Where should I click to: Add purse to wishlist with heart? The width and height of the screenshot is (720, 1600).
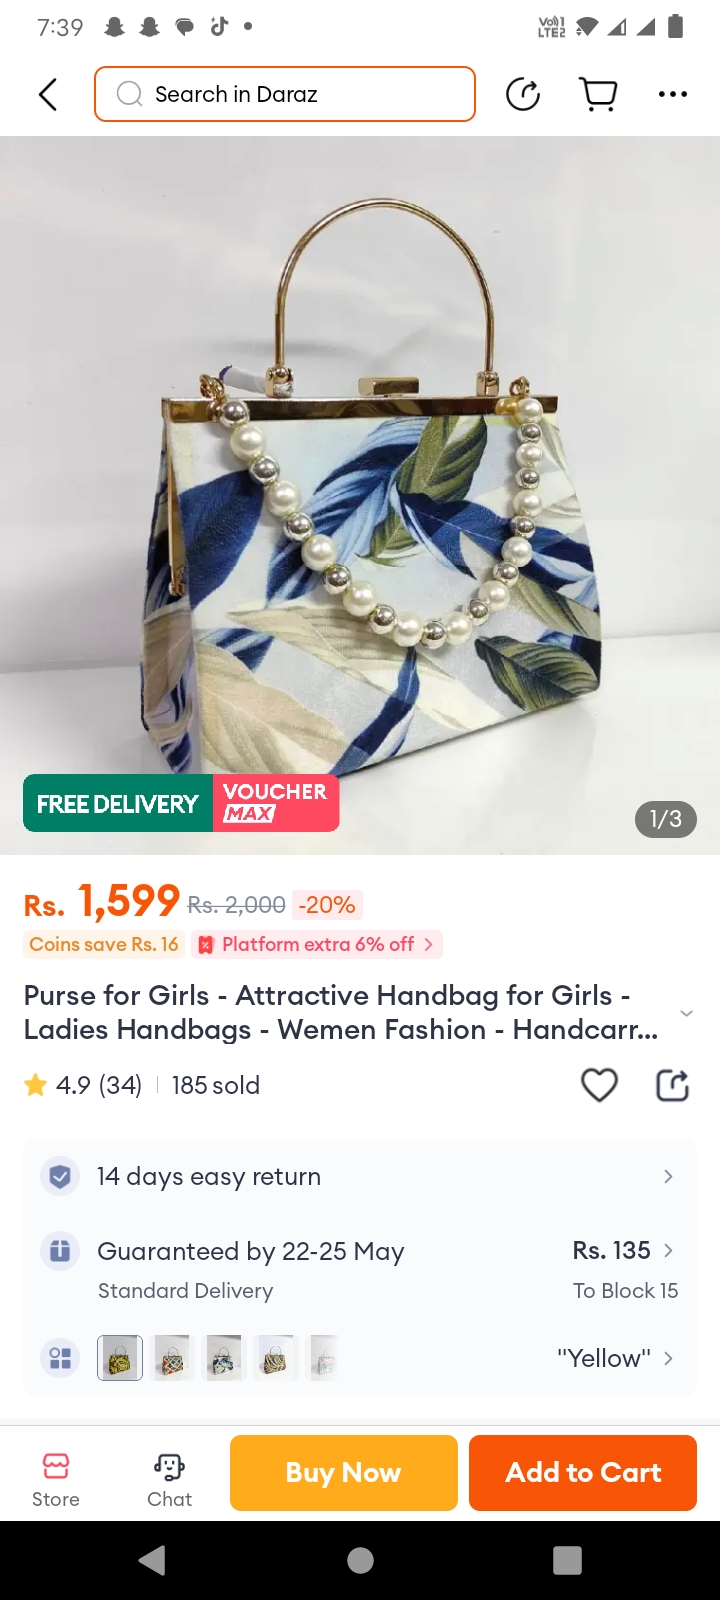600,1085
